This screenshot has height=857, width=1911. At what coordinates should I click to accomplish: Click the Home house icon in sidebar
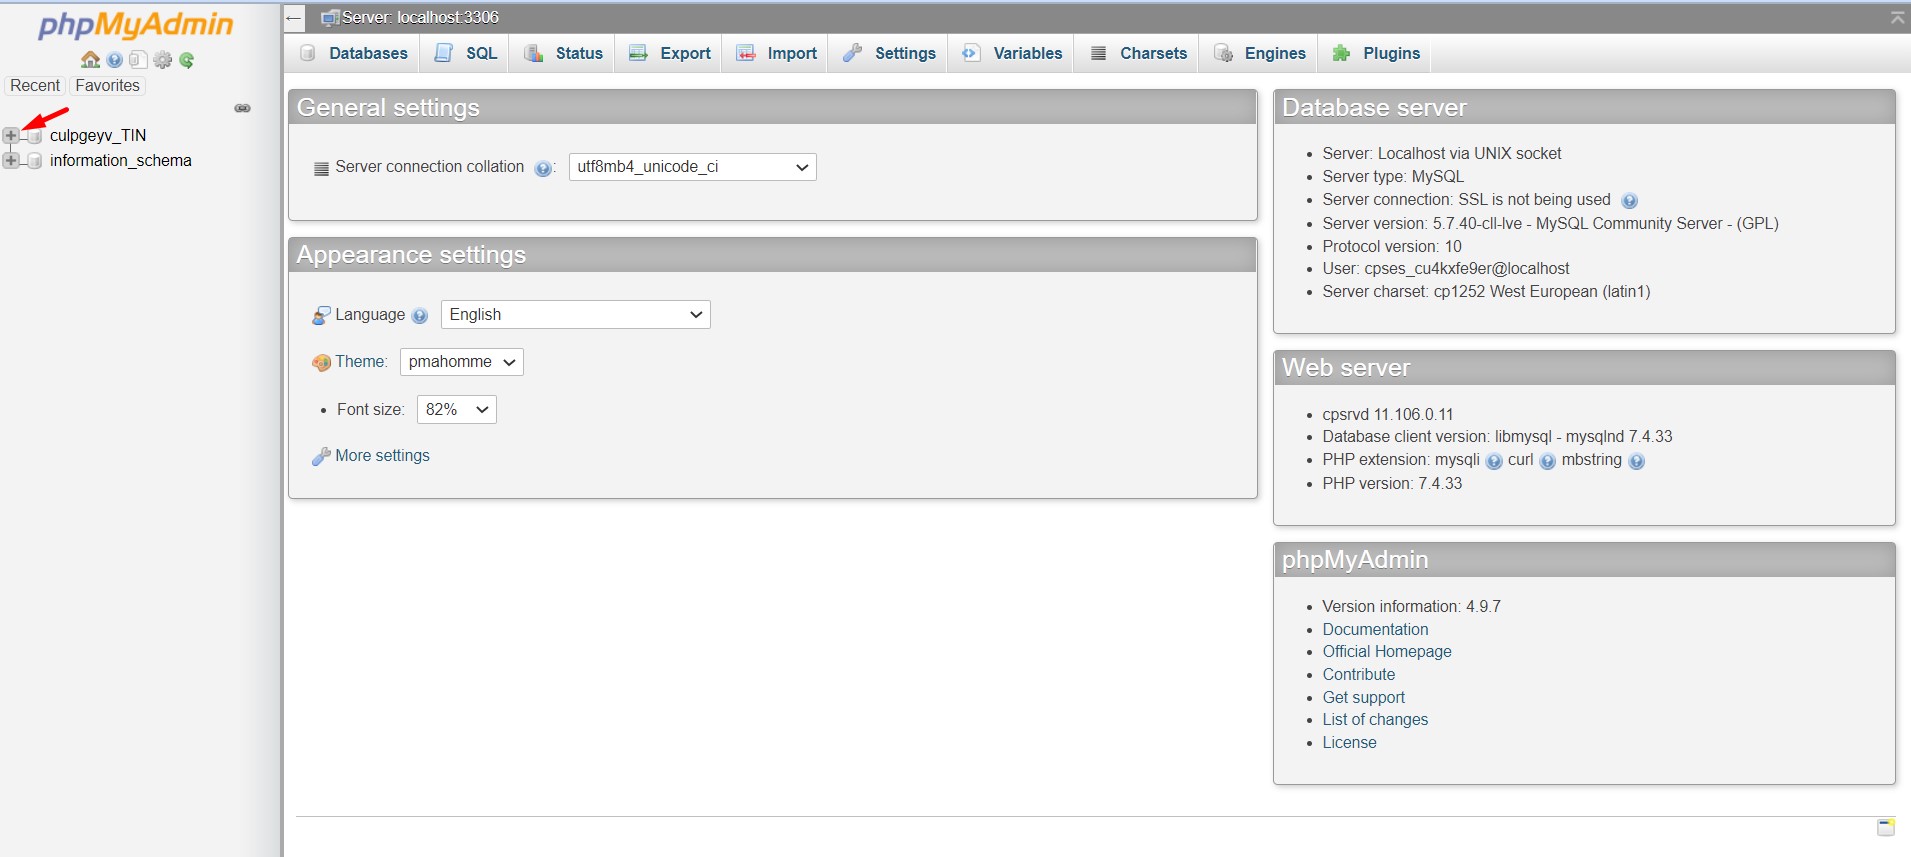90,60
